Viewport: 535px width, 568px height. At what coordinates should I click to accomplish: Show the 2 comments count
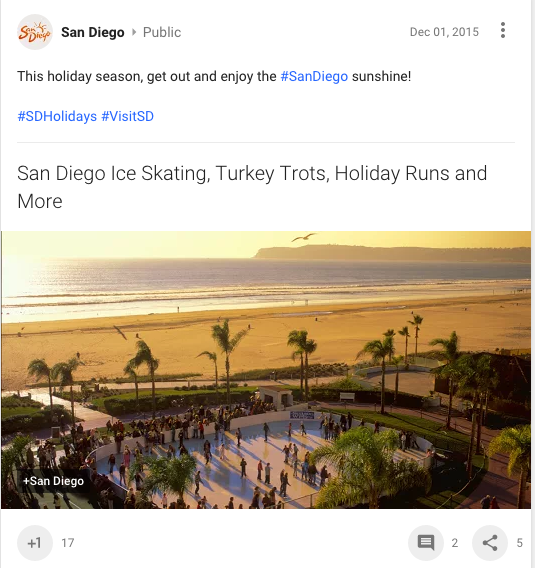coord(455,543)
